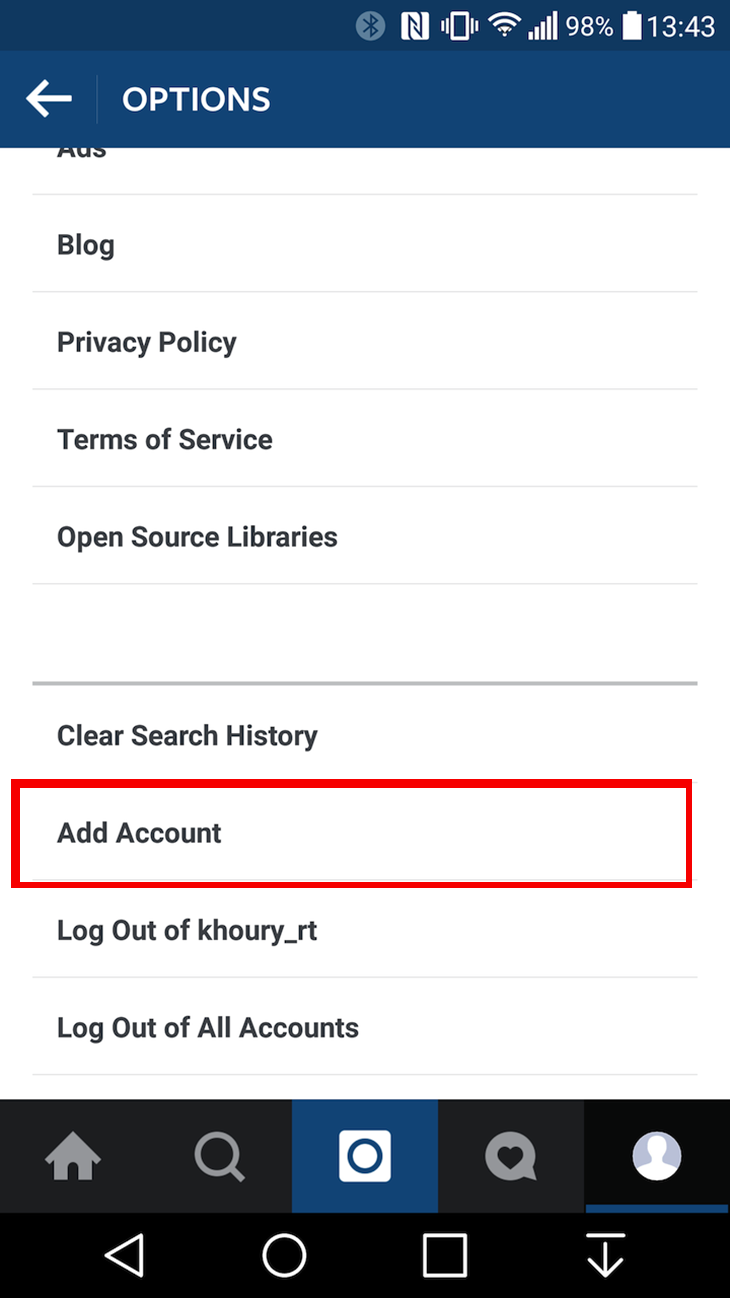The height and width of the screenshot is (1298, 730).
Task: Tap Log Out of All Accounts
Action: (x=208, y=1027)
